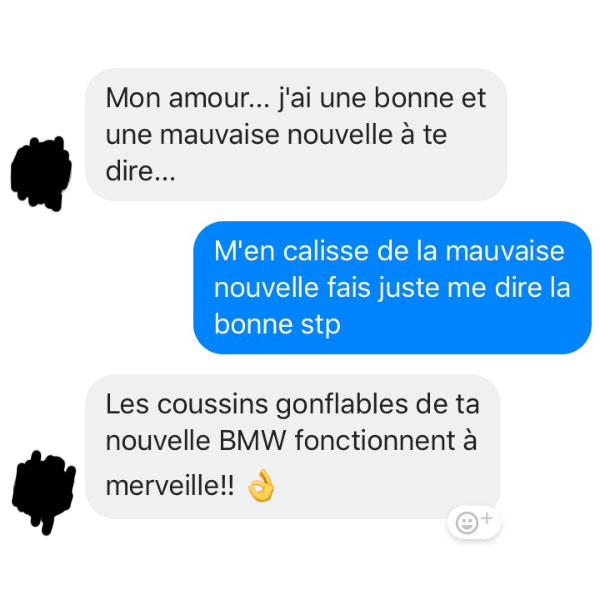Click "stp" at the end of the blue message
The height and width of the screenshot is (600, 600).
pos(320,325)
